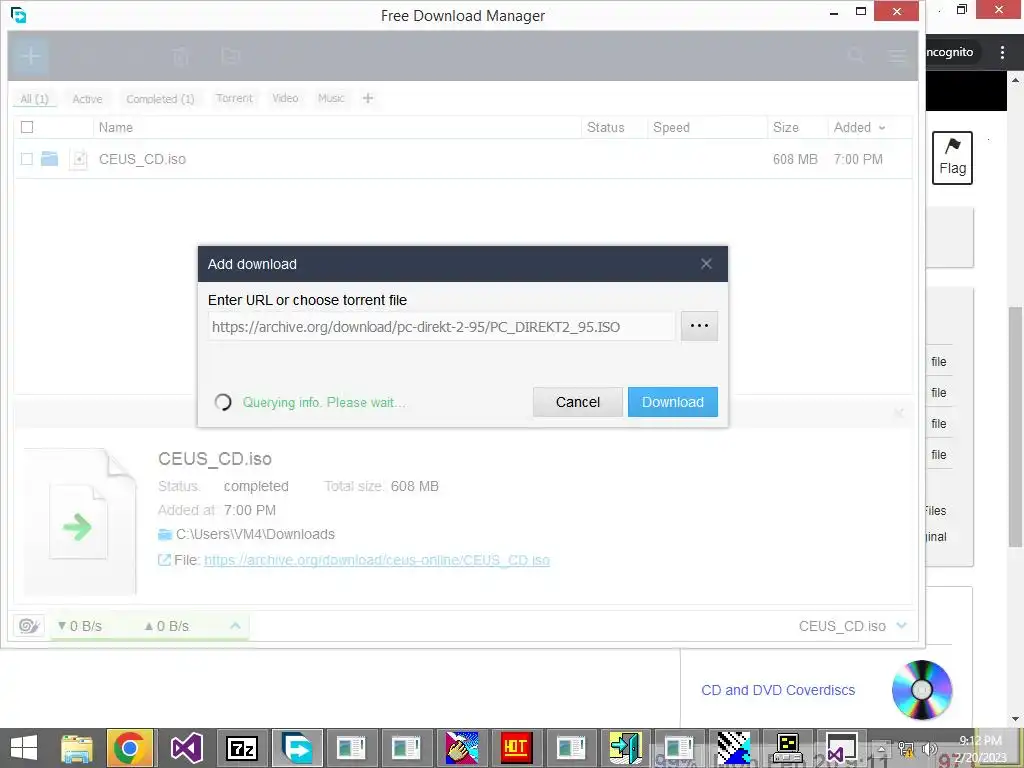Toggle the select-all checkbox in header

[x=27, y=127]
